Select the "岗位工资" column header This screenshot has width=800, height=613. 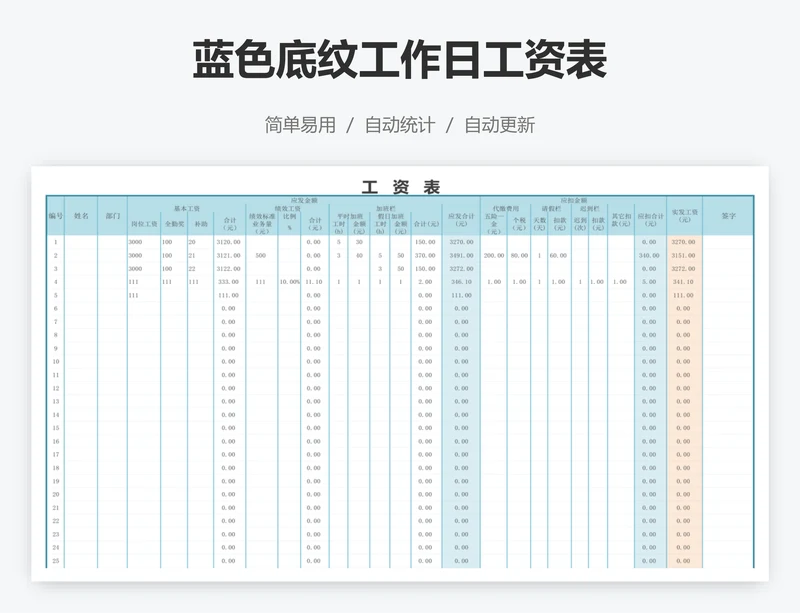point(144,224)
